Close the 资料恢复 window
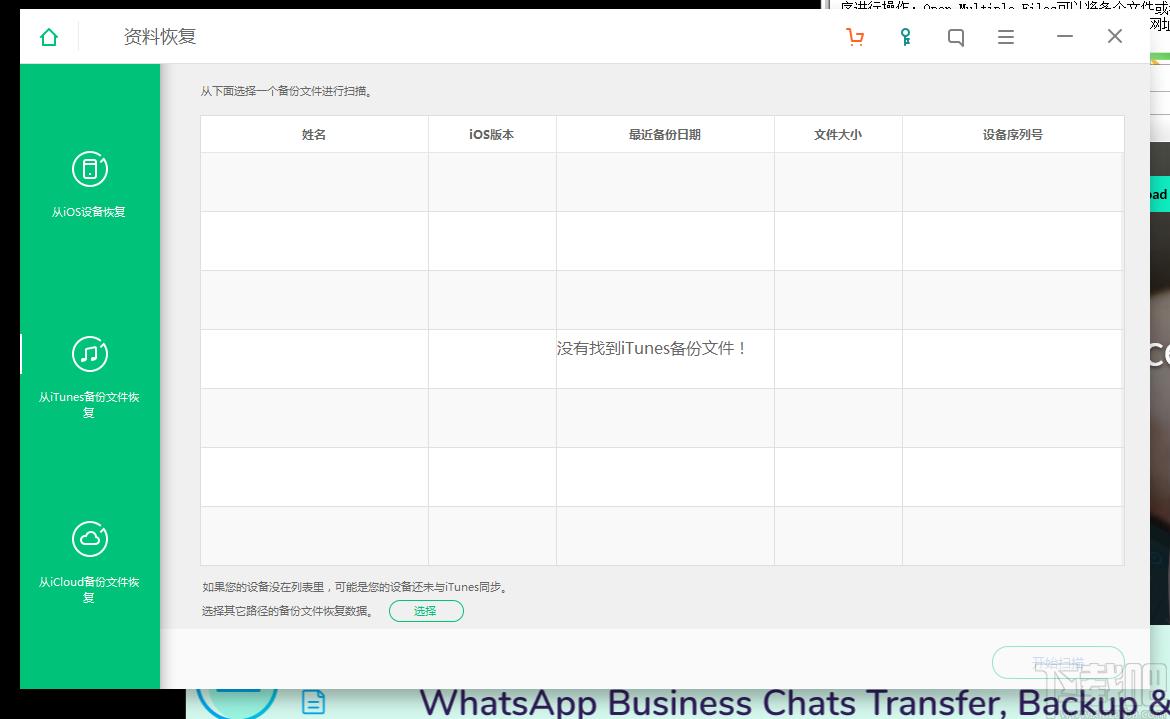Viewport: 1170px width, 719px height. (1115, 36)
